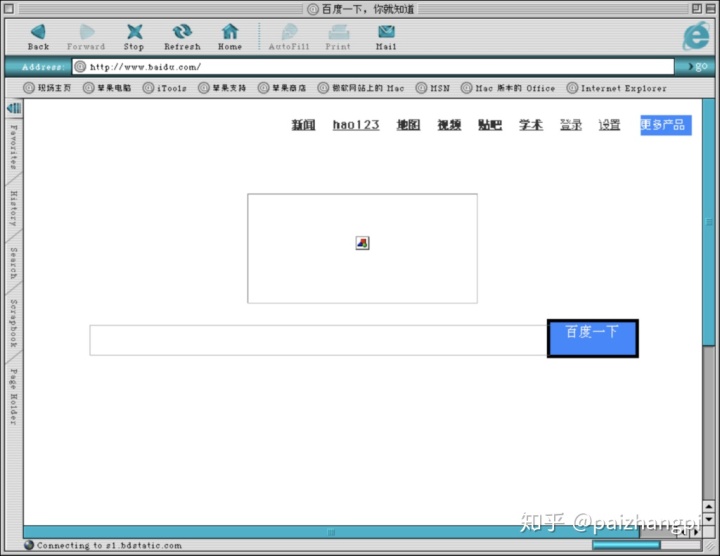This screenshot has height=556, width=720.
Task: Click the 'Connecting to s1.bdstatic.com' status text
Action: pyautogui.click(x=109, y=545)
